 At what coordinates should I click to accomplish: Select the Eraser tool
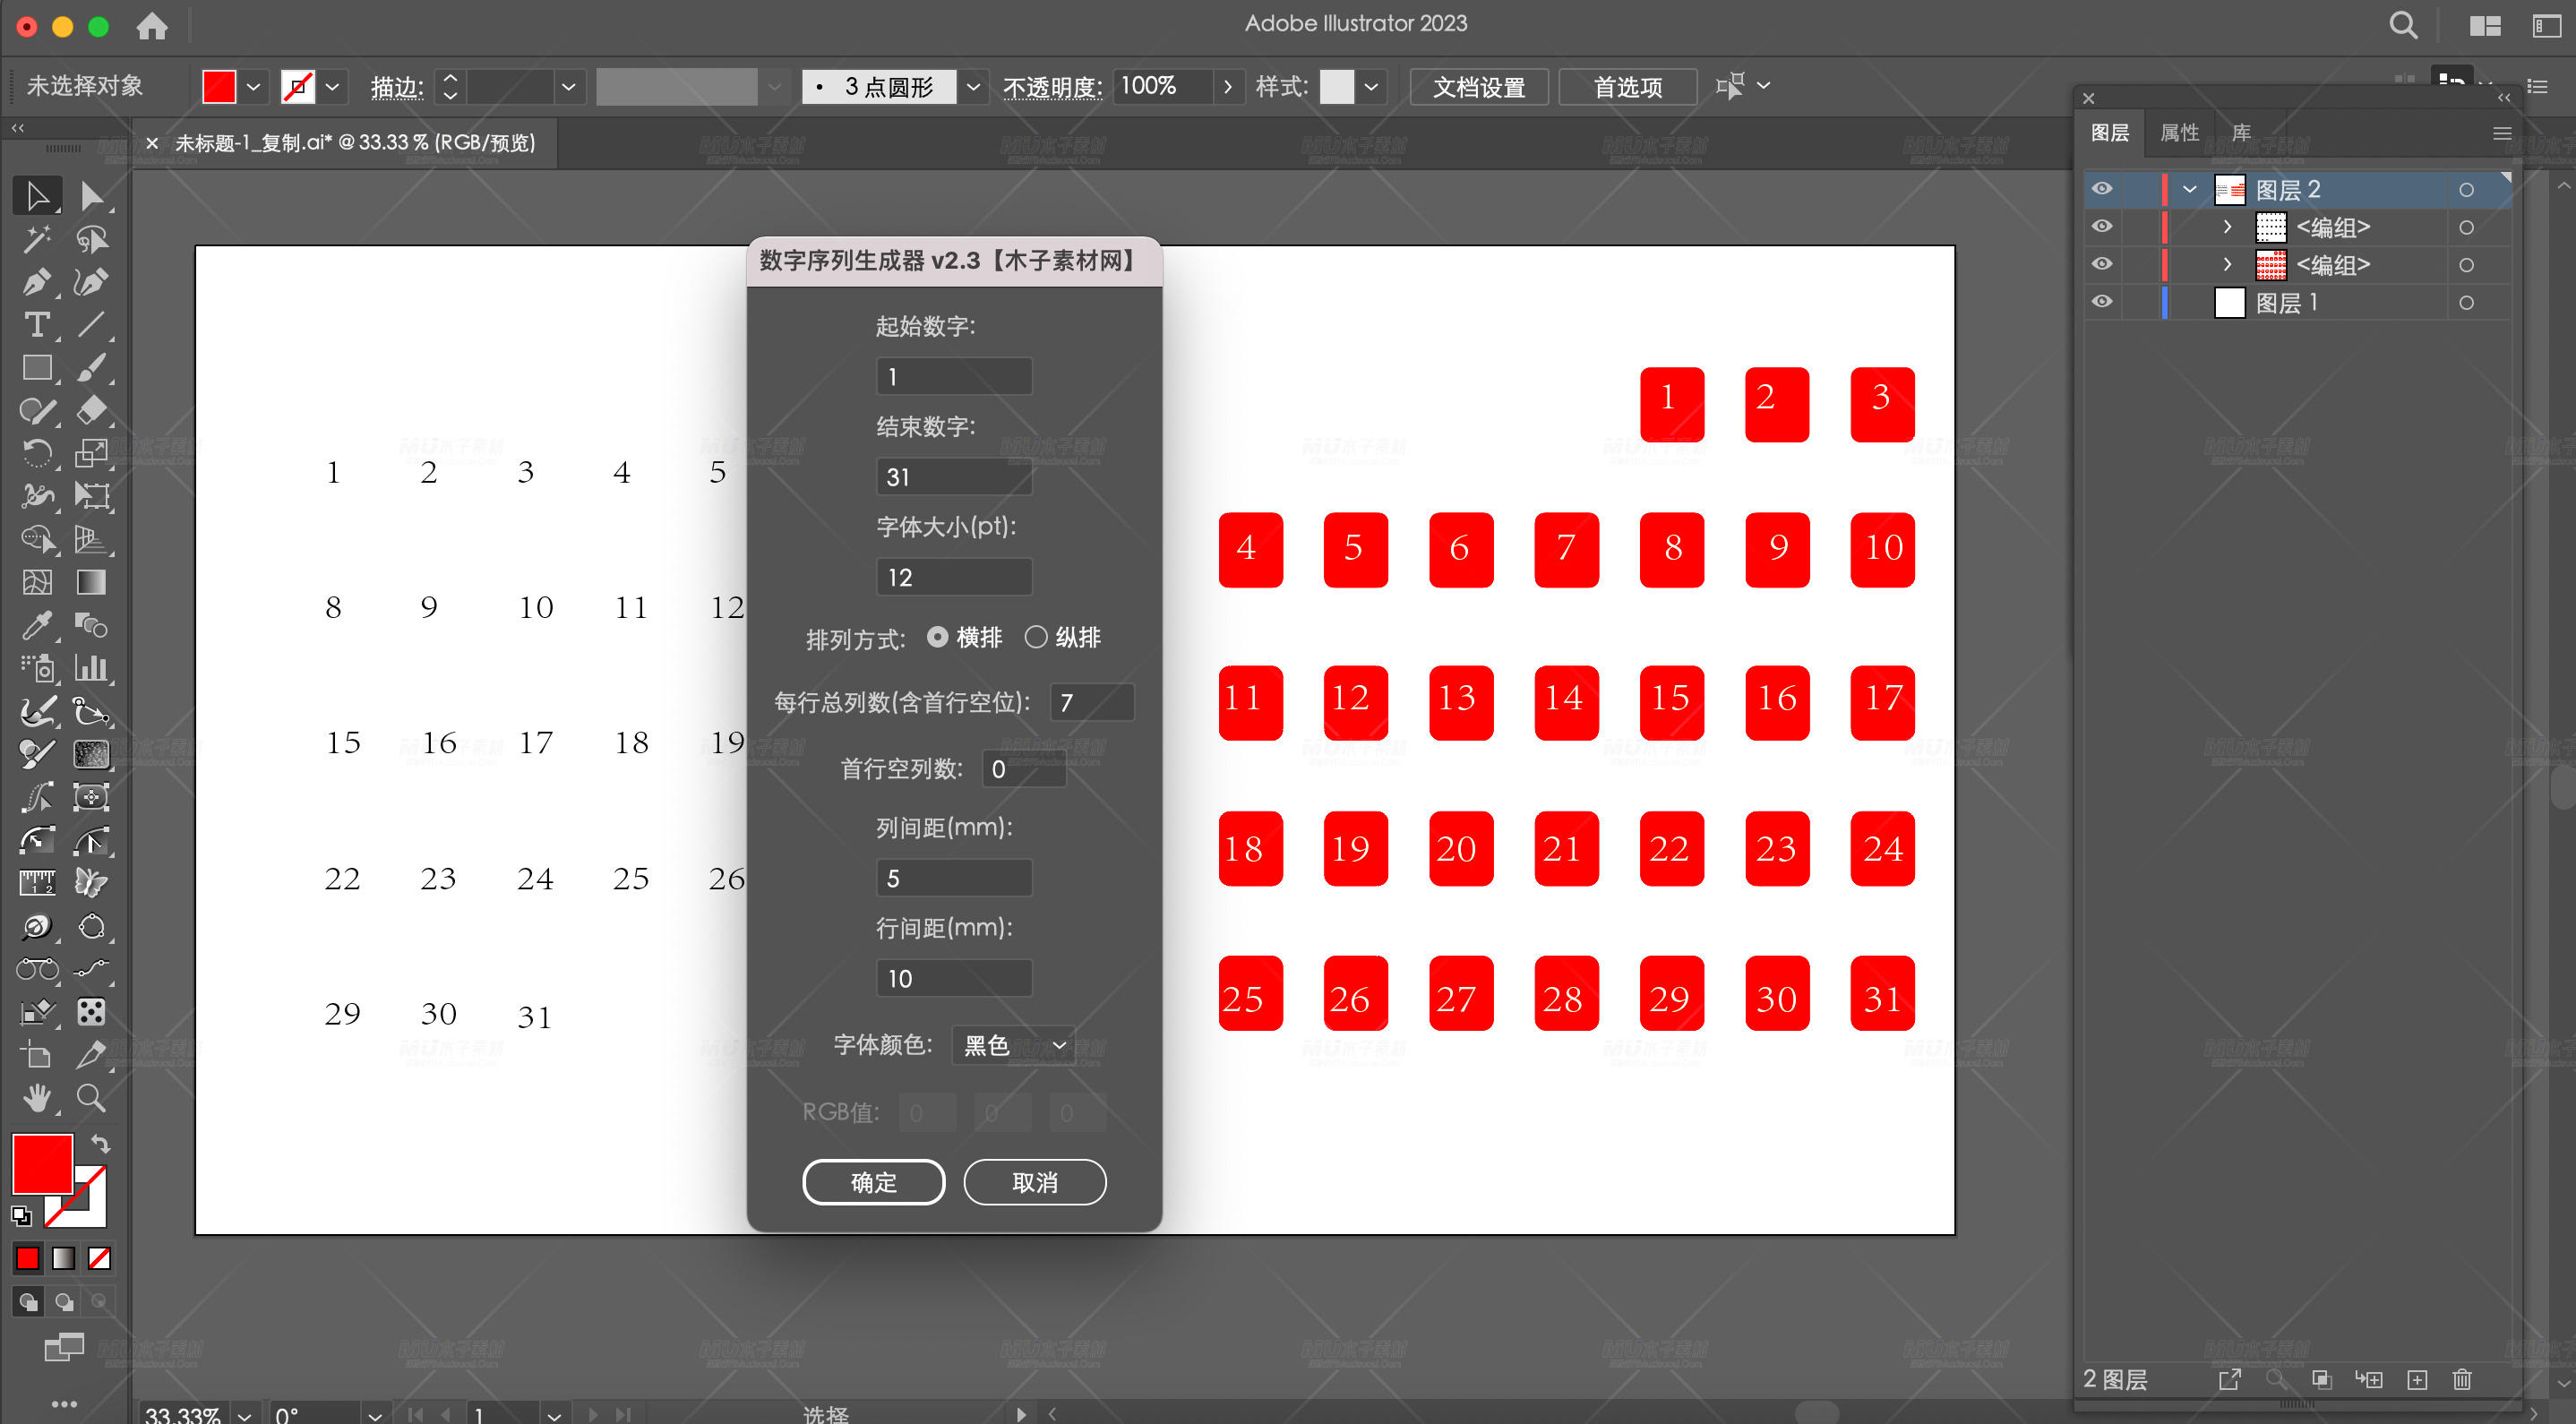[x=92, y=410]
